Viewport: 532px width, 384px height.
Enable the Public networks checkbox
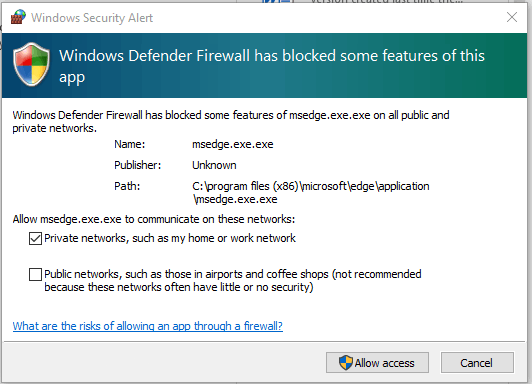click(35, 274)
